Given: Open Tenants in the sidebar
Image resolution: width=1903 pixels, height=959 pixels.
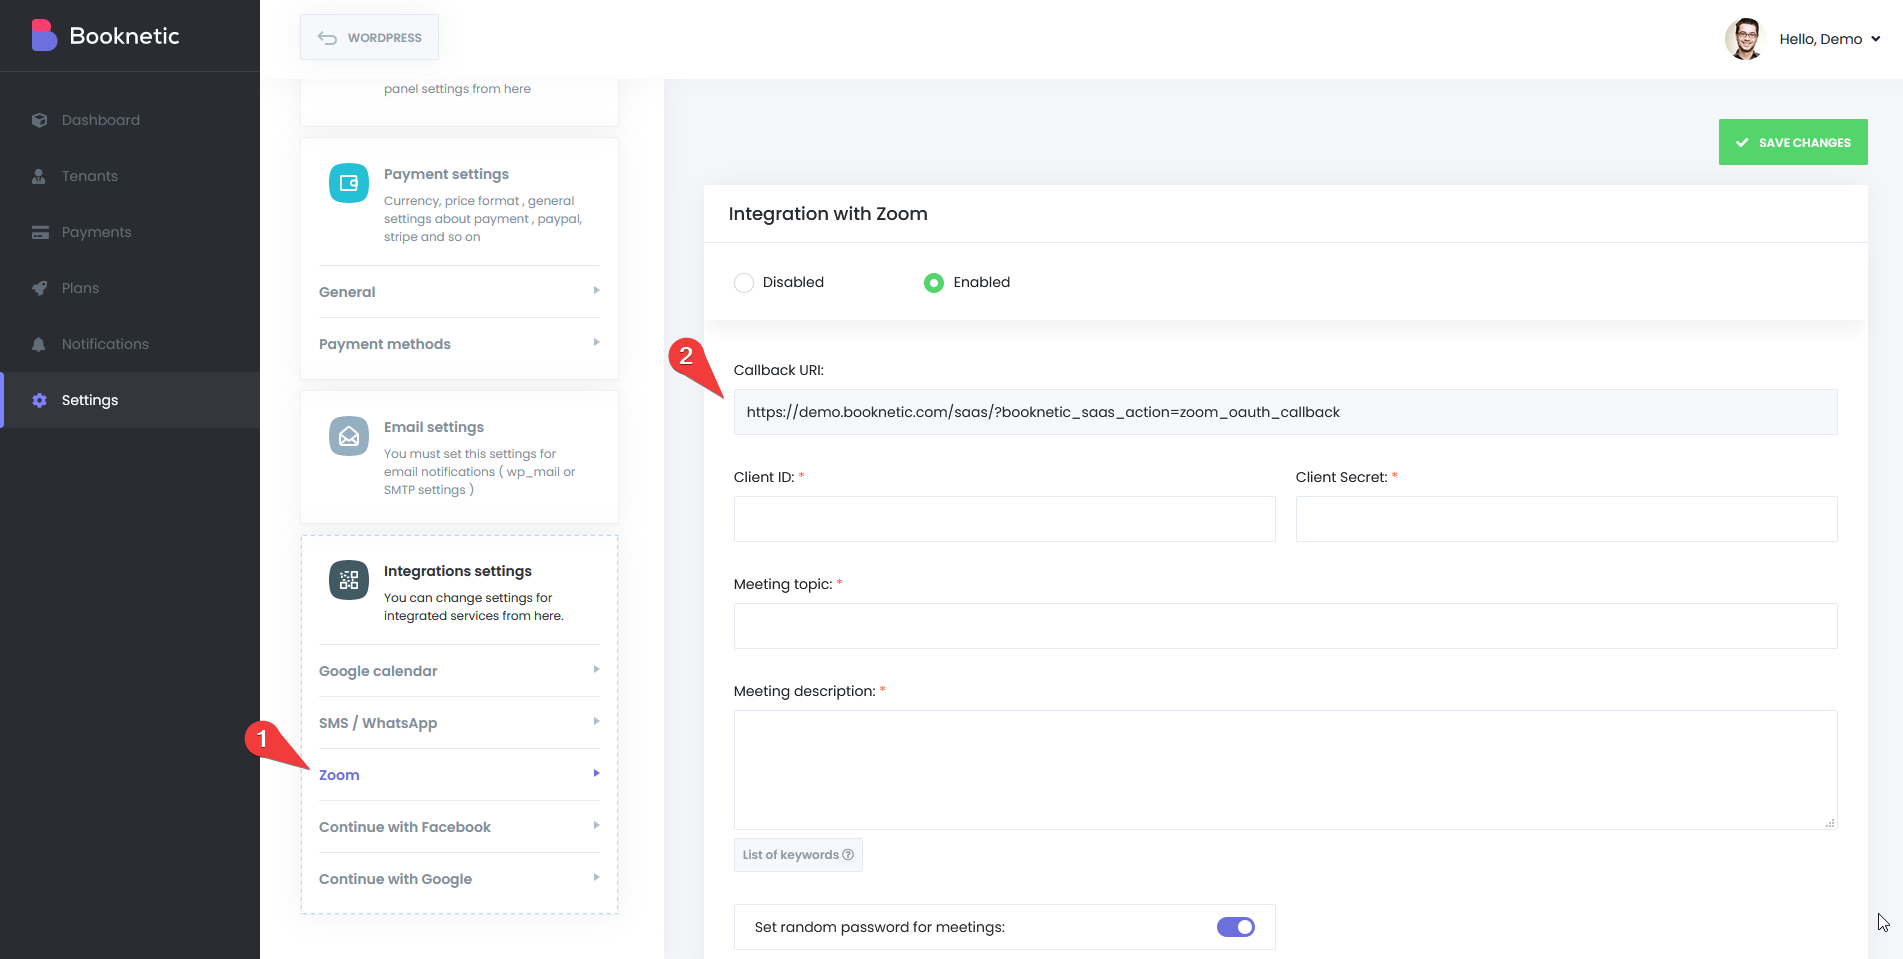Looking at the screenshot, I should [x=130, y=176].
